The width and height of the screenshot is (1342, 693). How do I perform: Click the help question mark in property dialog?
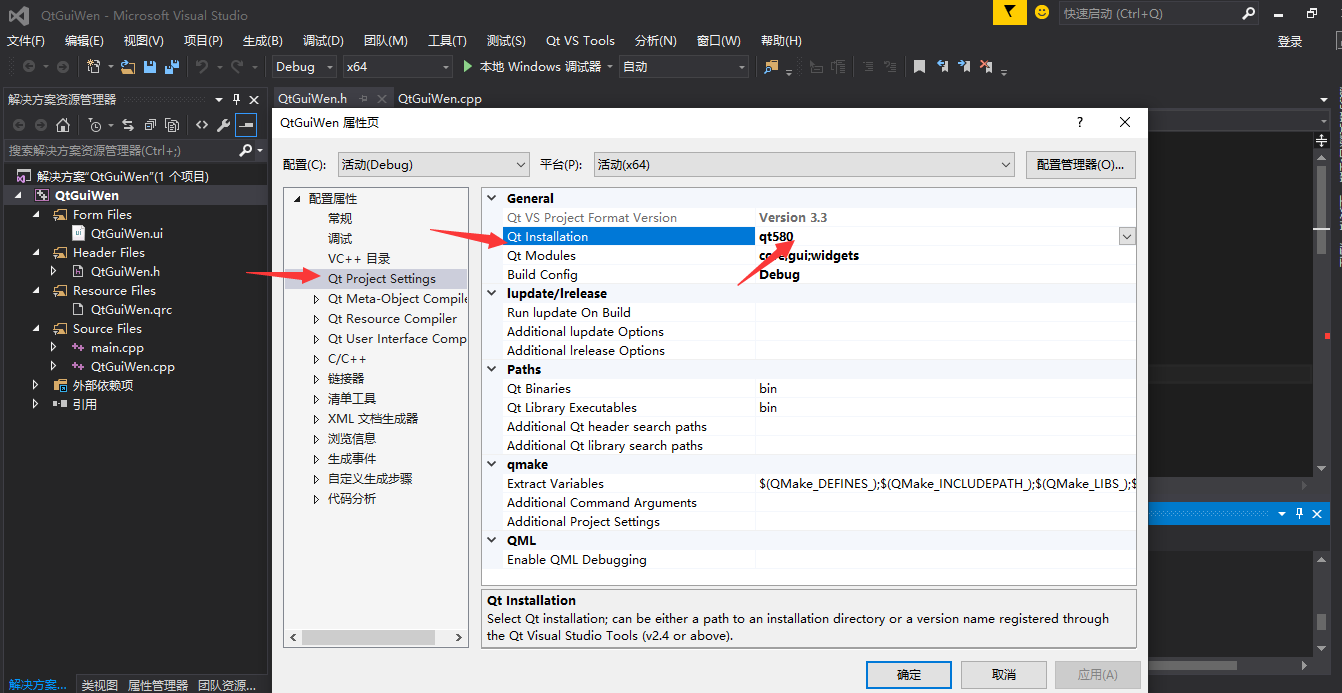tap(1080, 122)
